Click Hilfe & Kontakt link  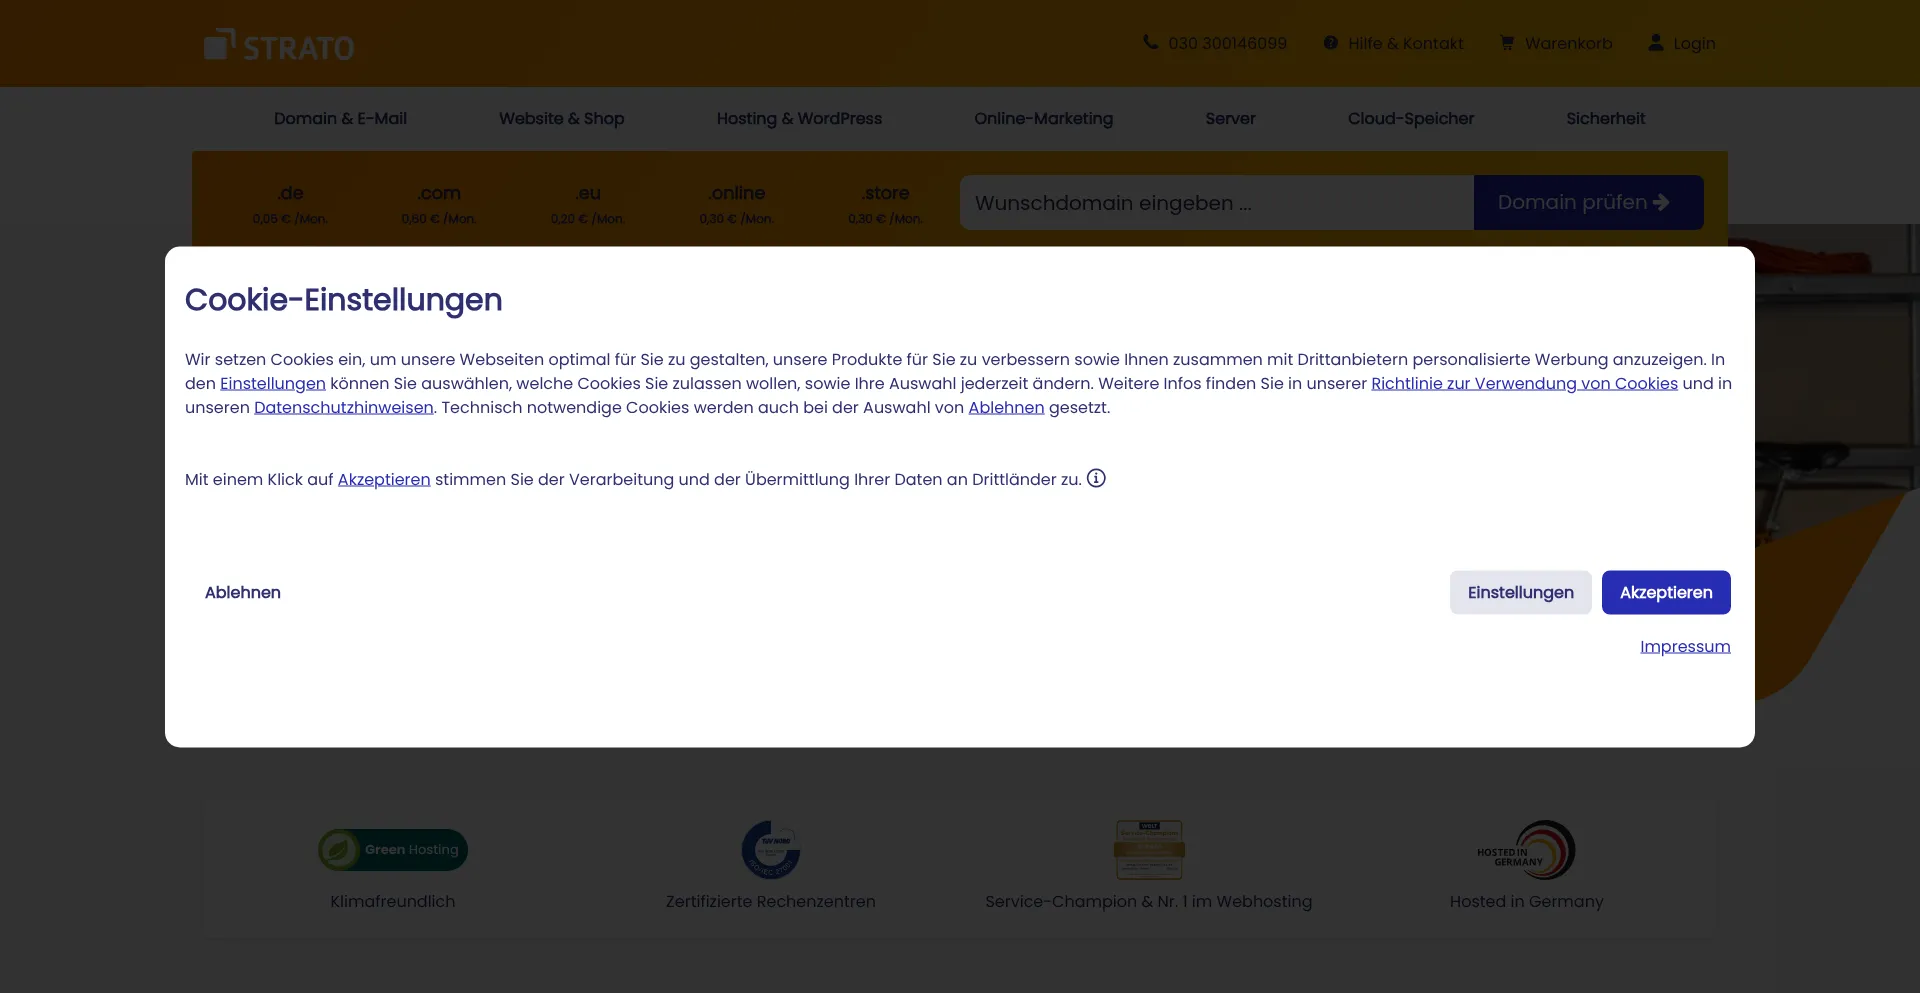1406,44
